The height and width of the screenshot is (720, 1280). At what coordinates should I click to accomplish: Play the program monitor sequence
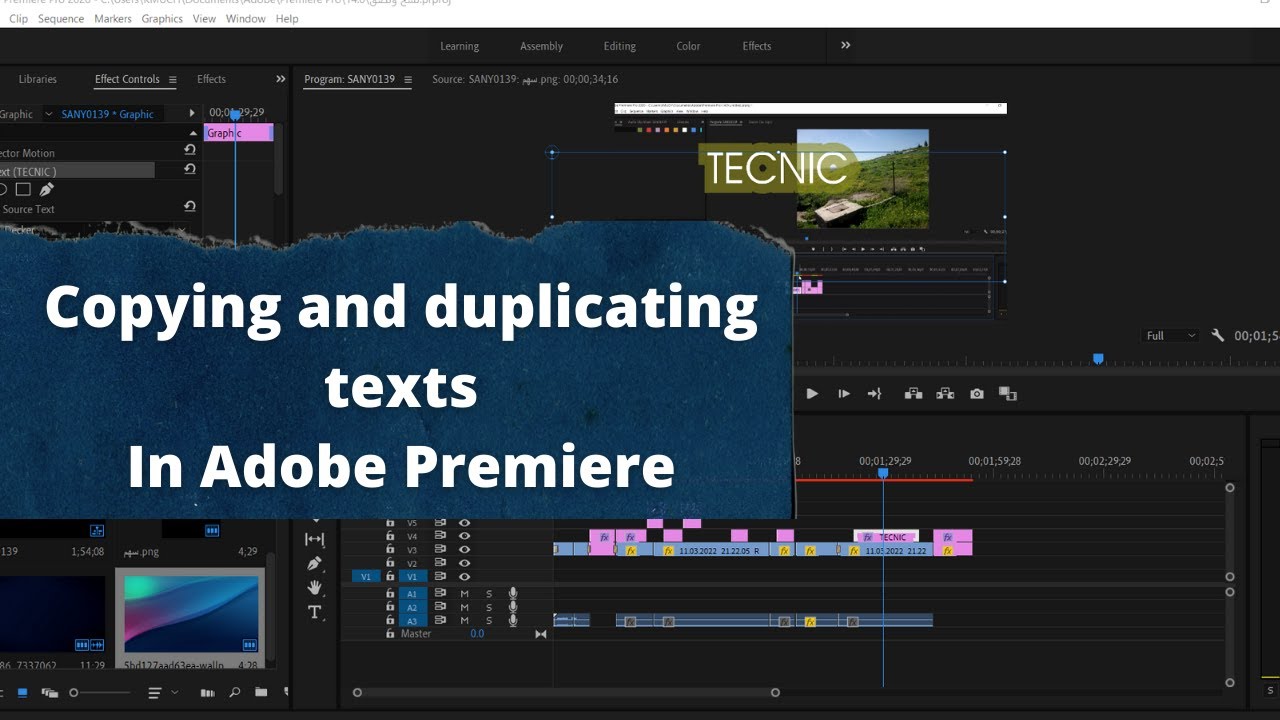point(812,394)
